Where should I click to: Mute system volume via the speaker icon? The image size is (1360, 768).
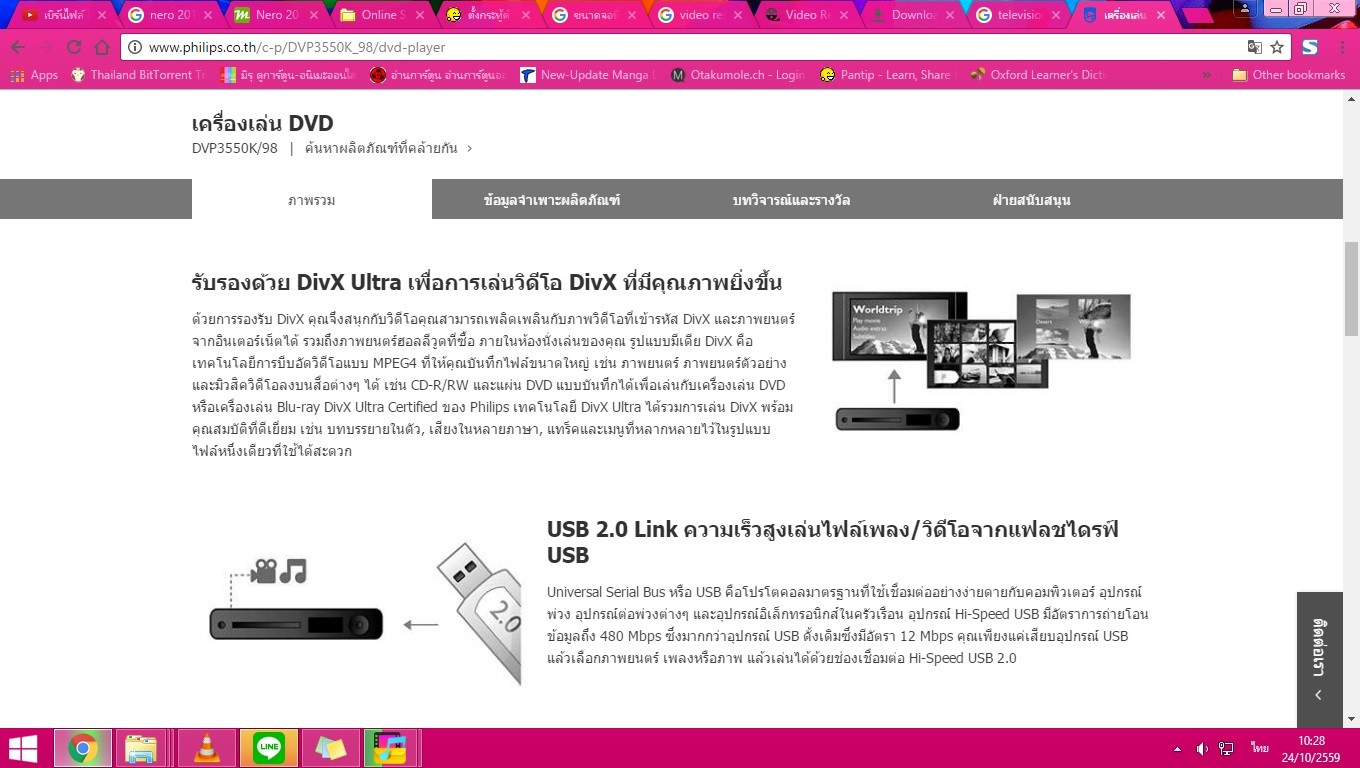1202,748
